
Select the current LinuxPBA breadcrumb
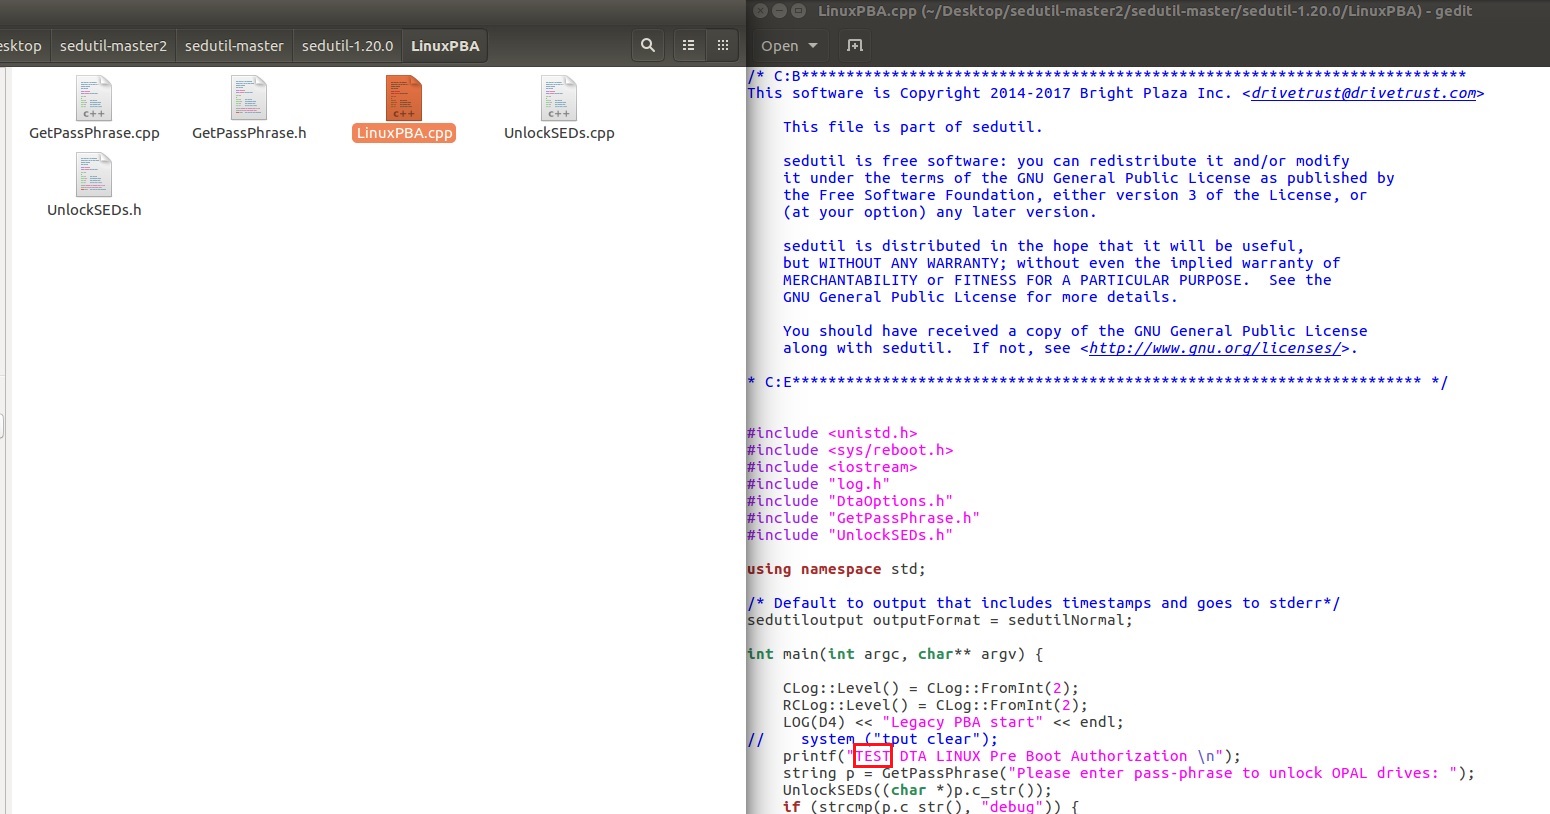coord(444,45)
